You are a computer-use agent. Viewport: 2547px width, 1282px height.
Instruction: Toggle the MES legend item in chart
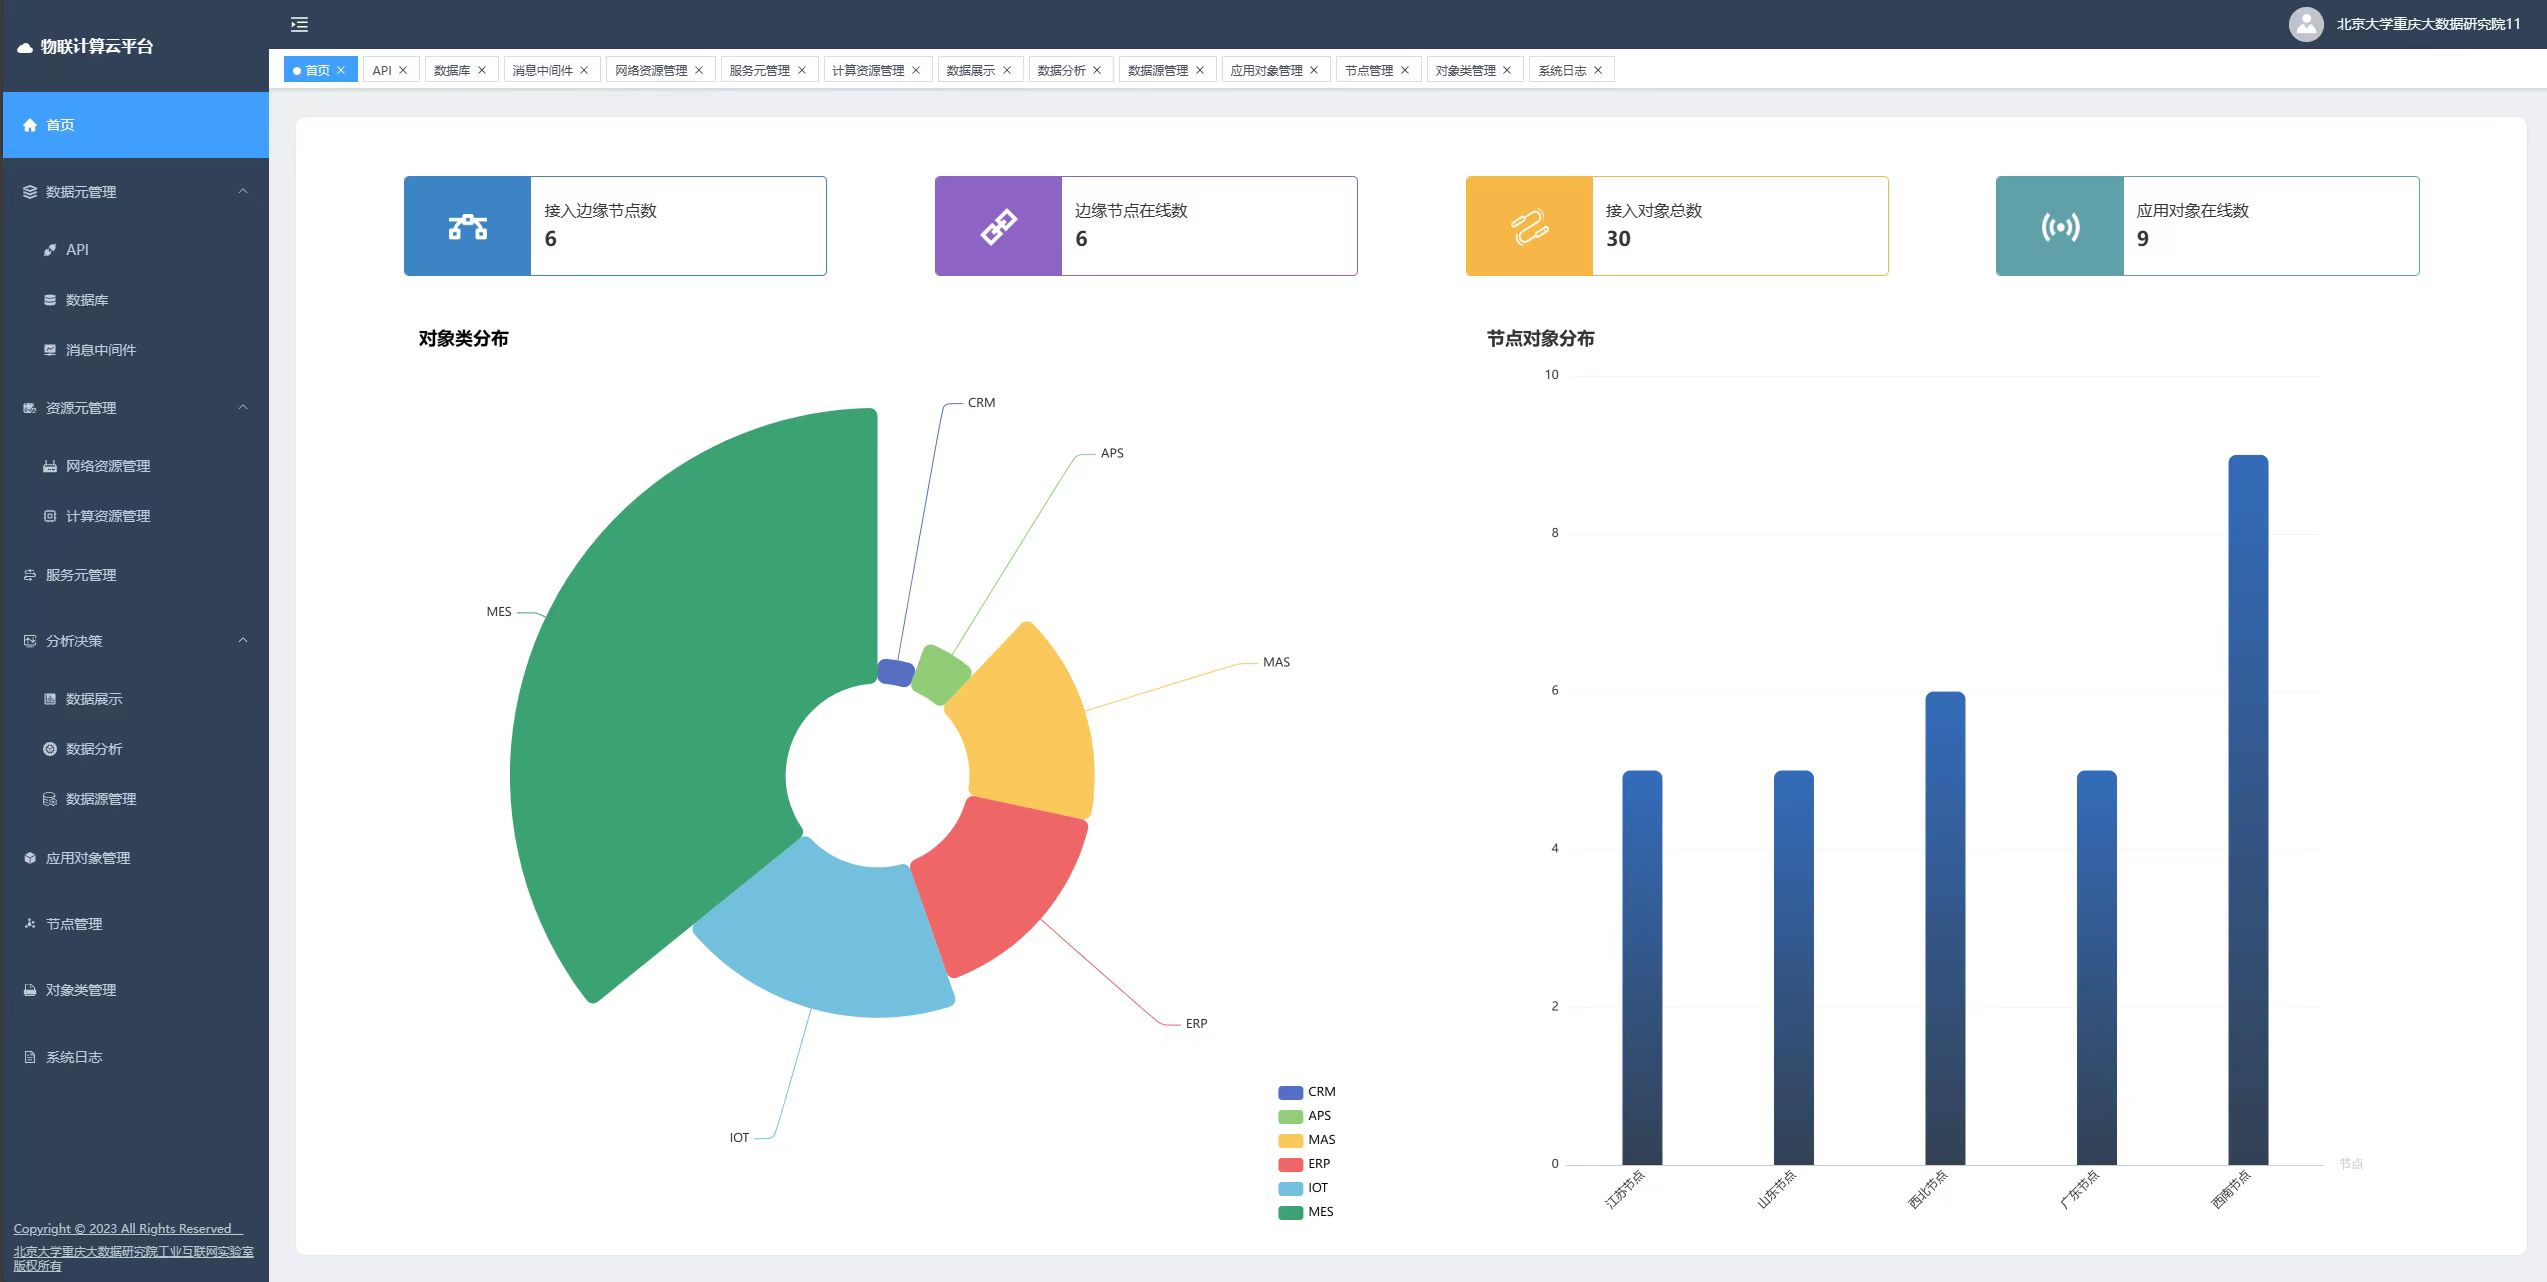coord(1319,1212)
